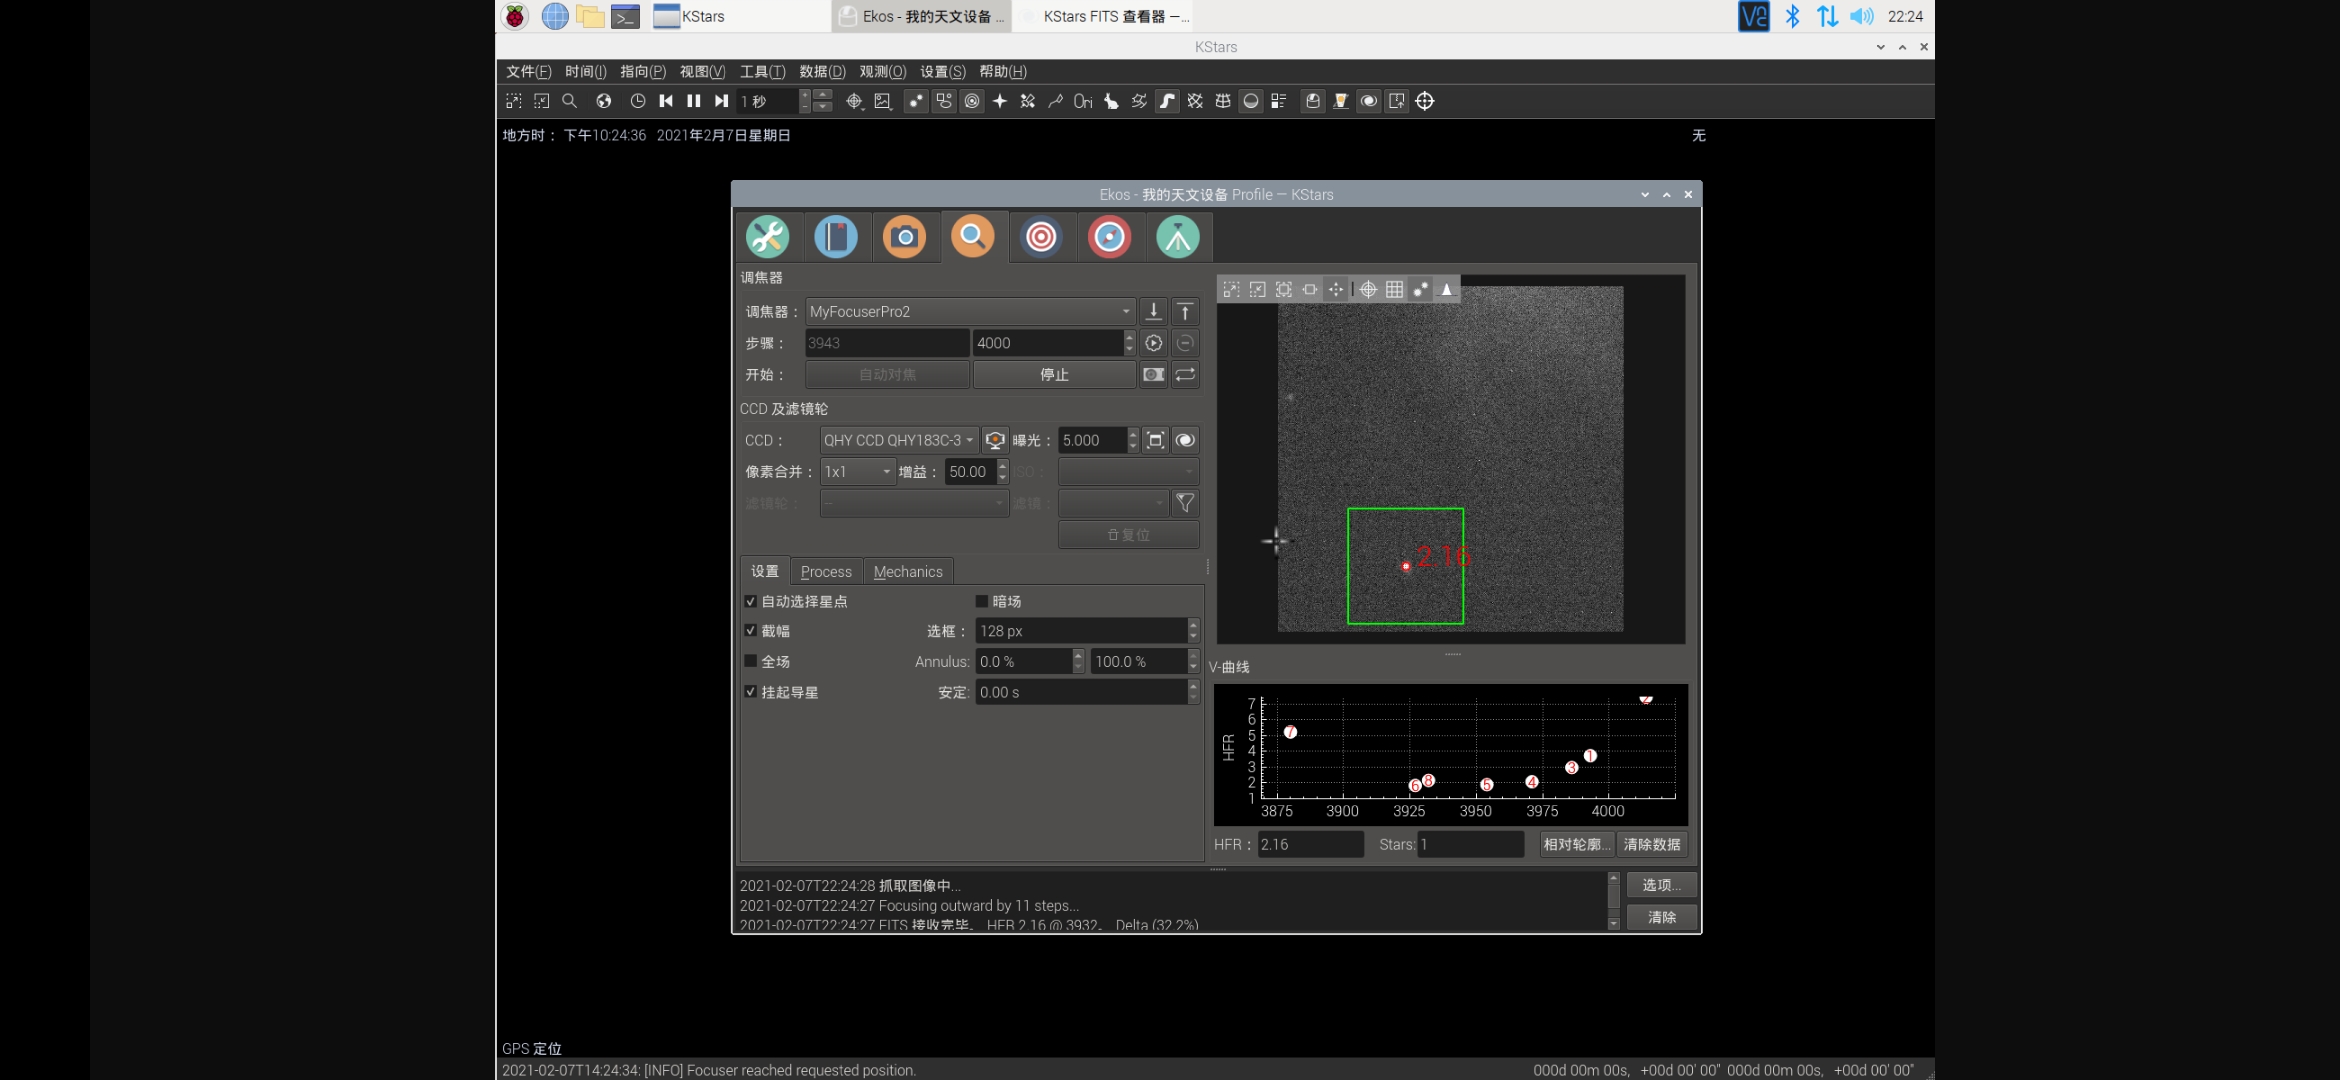Image resolution: width=2340 pixels, height=1080 pixels.
Task: Open live video for the CCD
Action: pyautogui.click(x=995, y=440)
